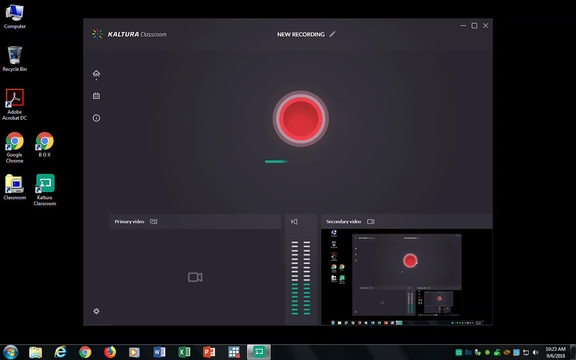This screenshot has height=360, width=576.
Task: Click the Kaltura Classroom logo
Action: tap(129, 34)
